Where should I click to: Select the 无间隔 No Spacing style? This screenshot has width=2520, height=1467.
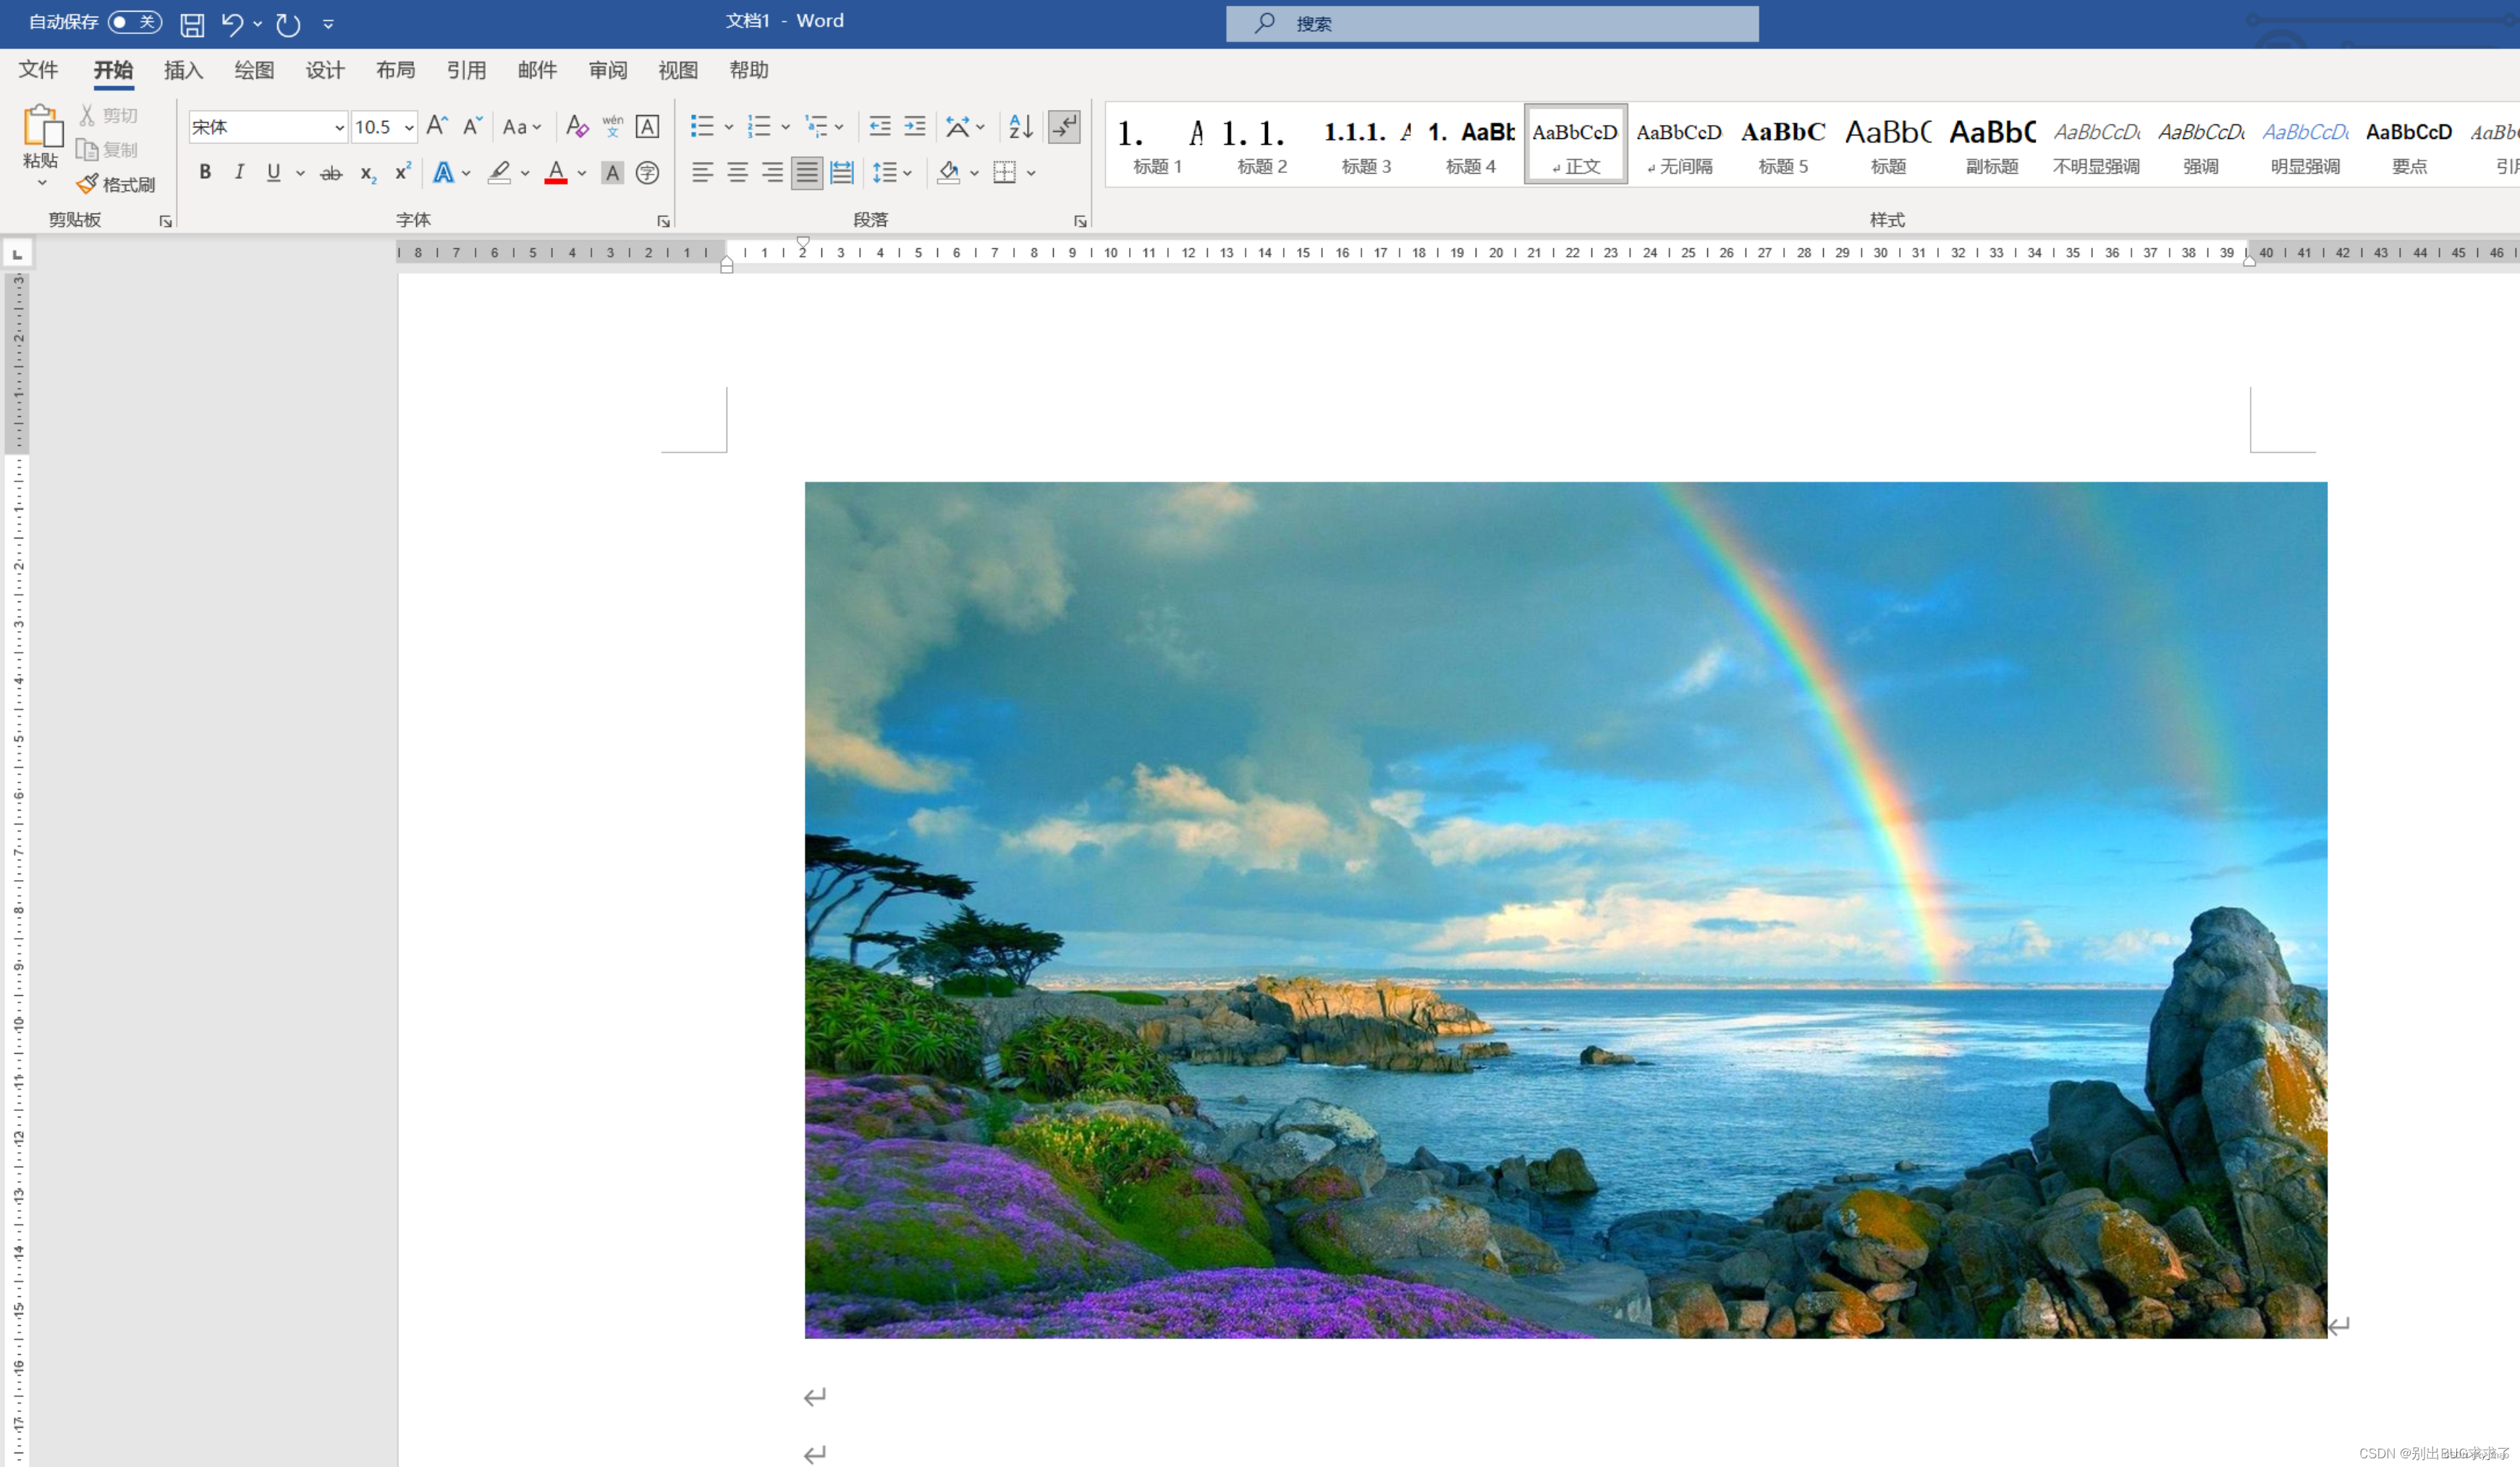1679,145
